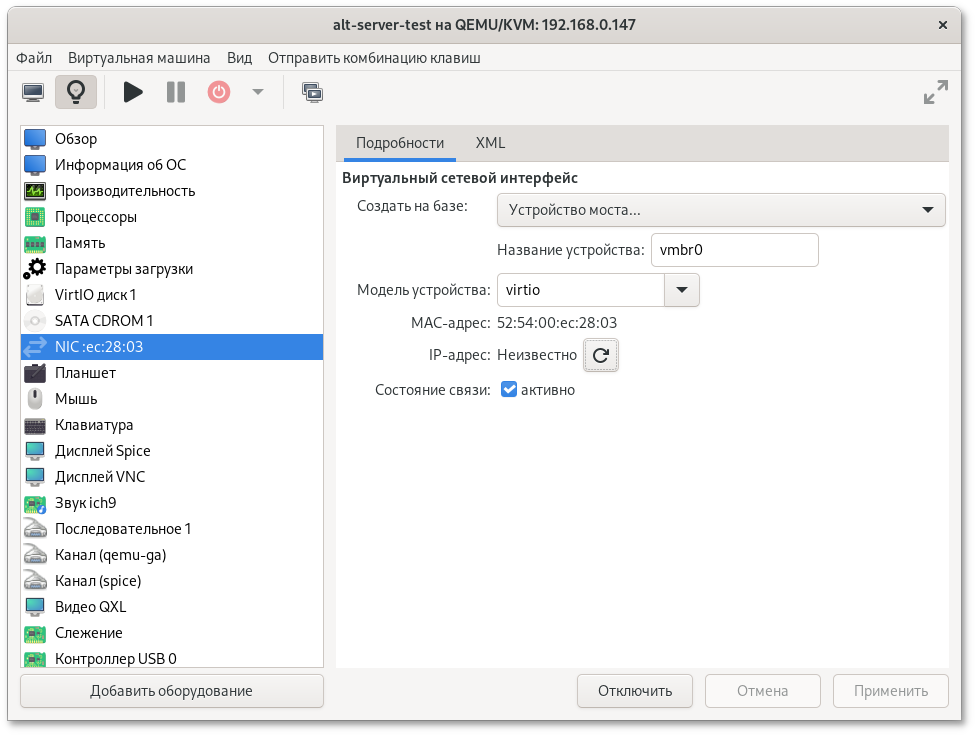Image resolution: width=975 pixels, height=735 pixels.
Task: Refresh the unknown IP address
Action: tap(601, 355)
